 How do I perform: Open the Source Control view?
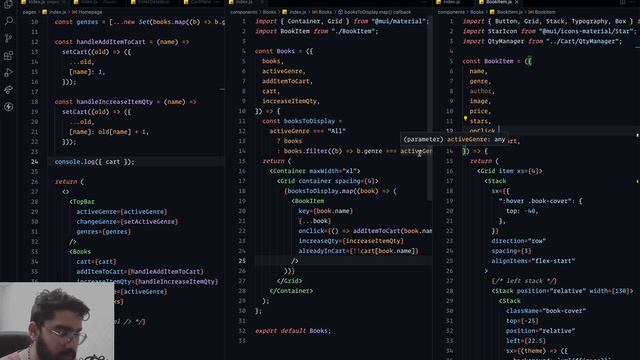point(8,38)
